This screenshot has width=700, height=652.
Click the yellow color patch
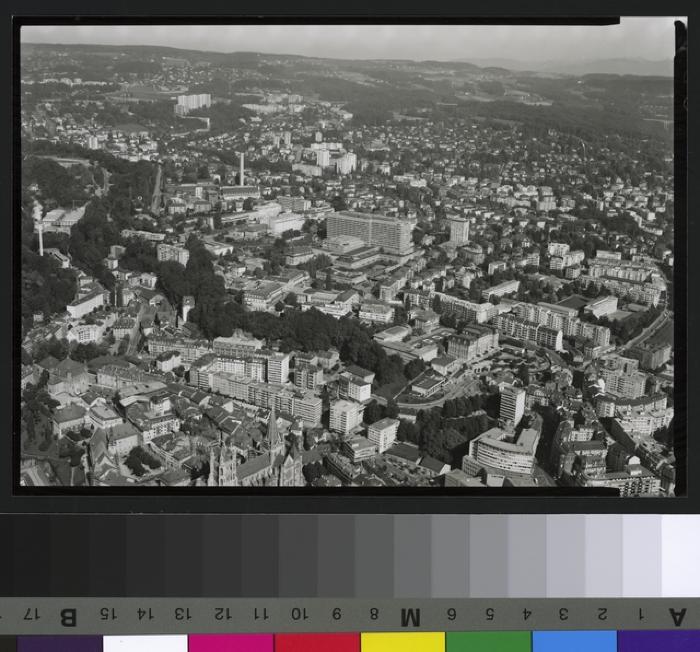tap(403, 642)
